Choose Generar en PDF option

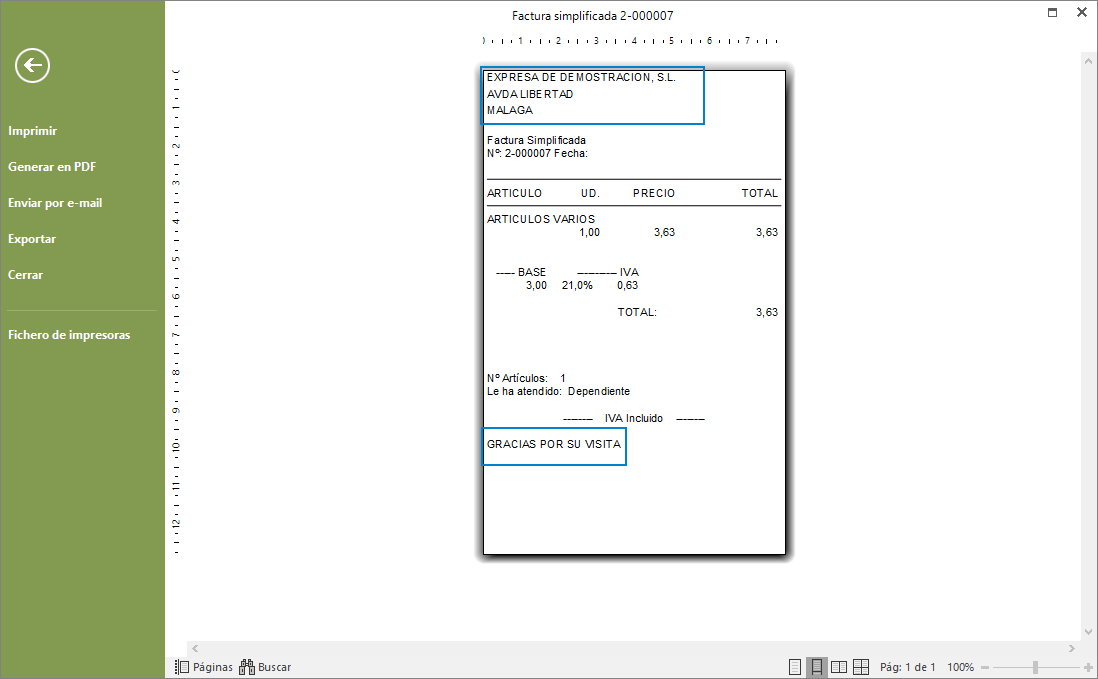tap(52, 167)
